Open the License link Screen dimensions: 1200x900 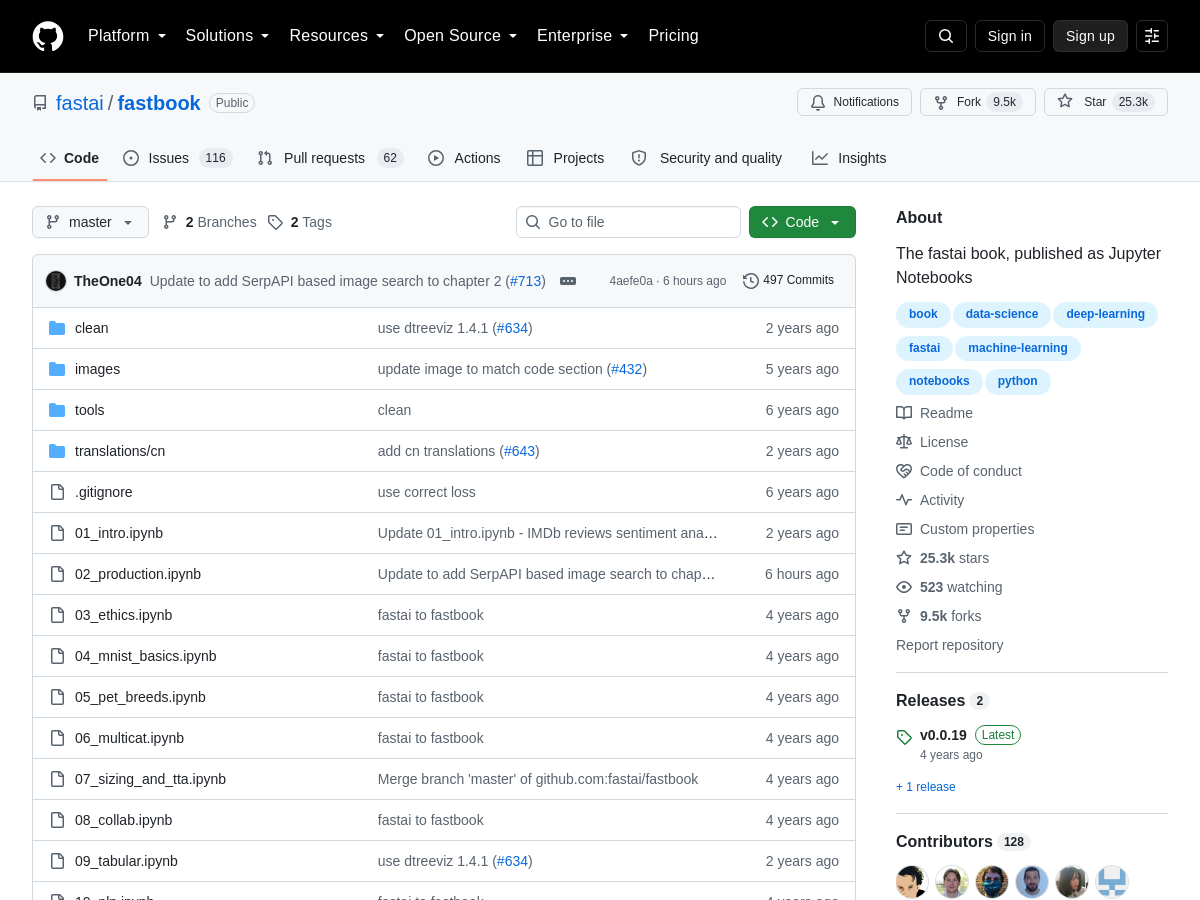click(932, 442)
